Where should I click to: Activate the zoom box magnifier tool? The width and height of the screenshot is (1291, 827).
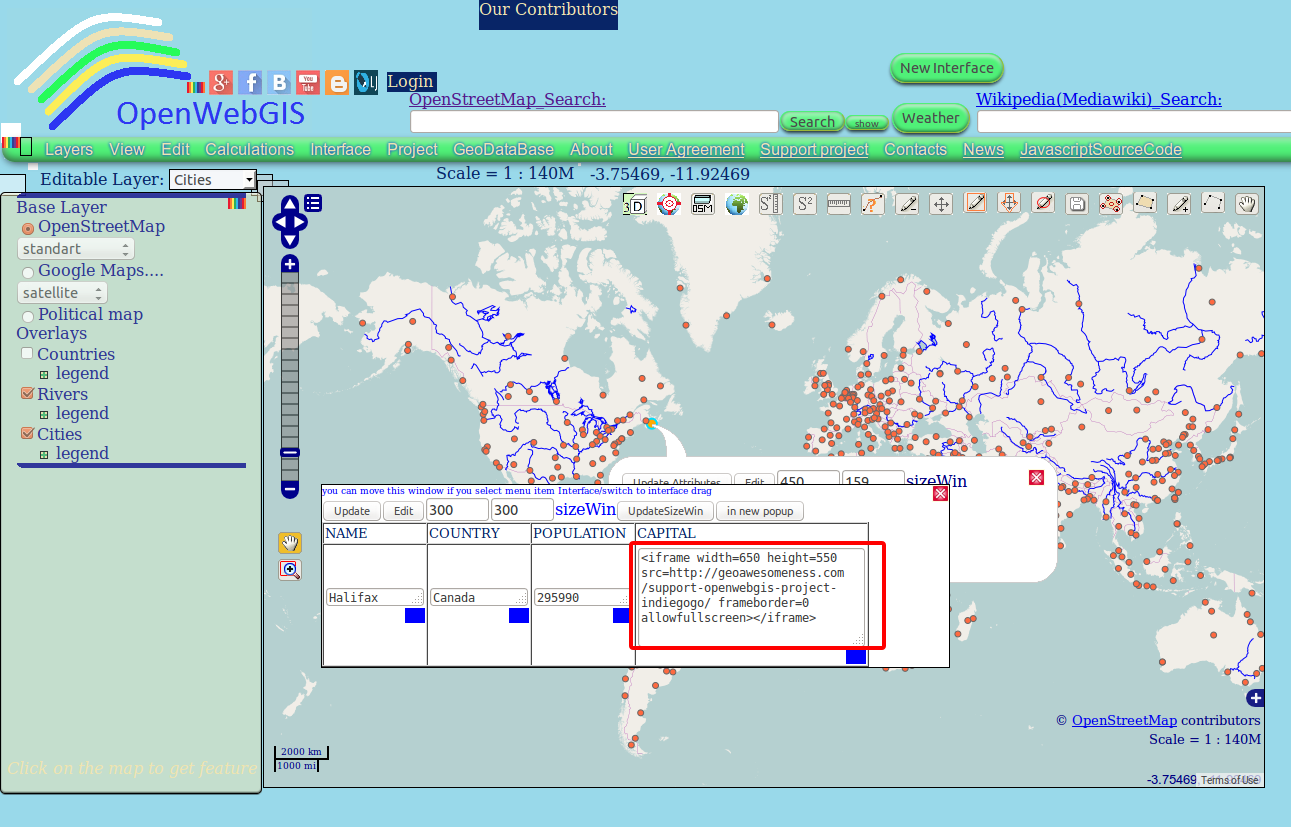[290, 570]
